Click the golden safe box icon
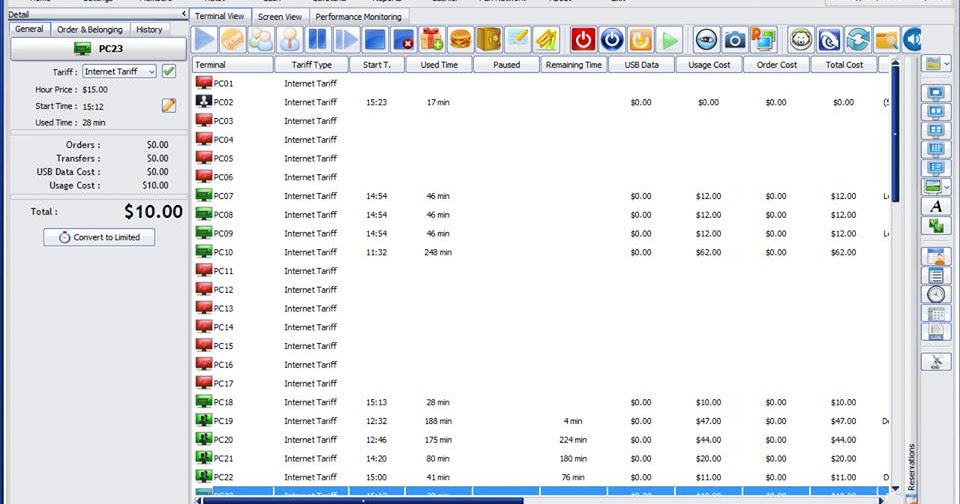Screen dimensions: 960x504 pos(489,40)
